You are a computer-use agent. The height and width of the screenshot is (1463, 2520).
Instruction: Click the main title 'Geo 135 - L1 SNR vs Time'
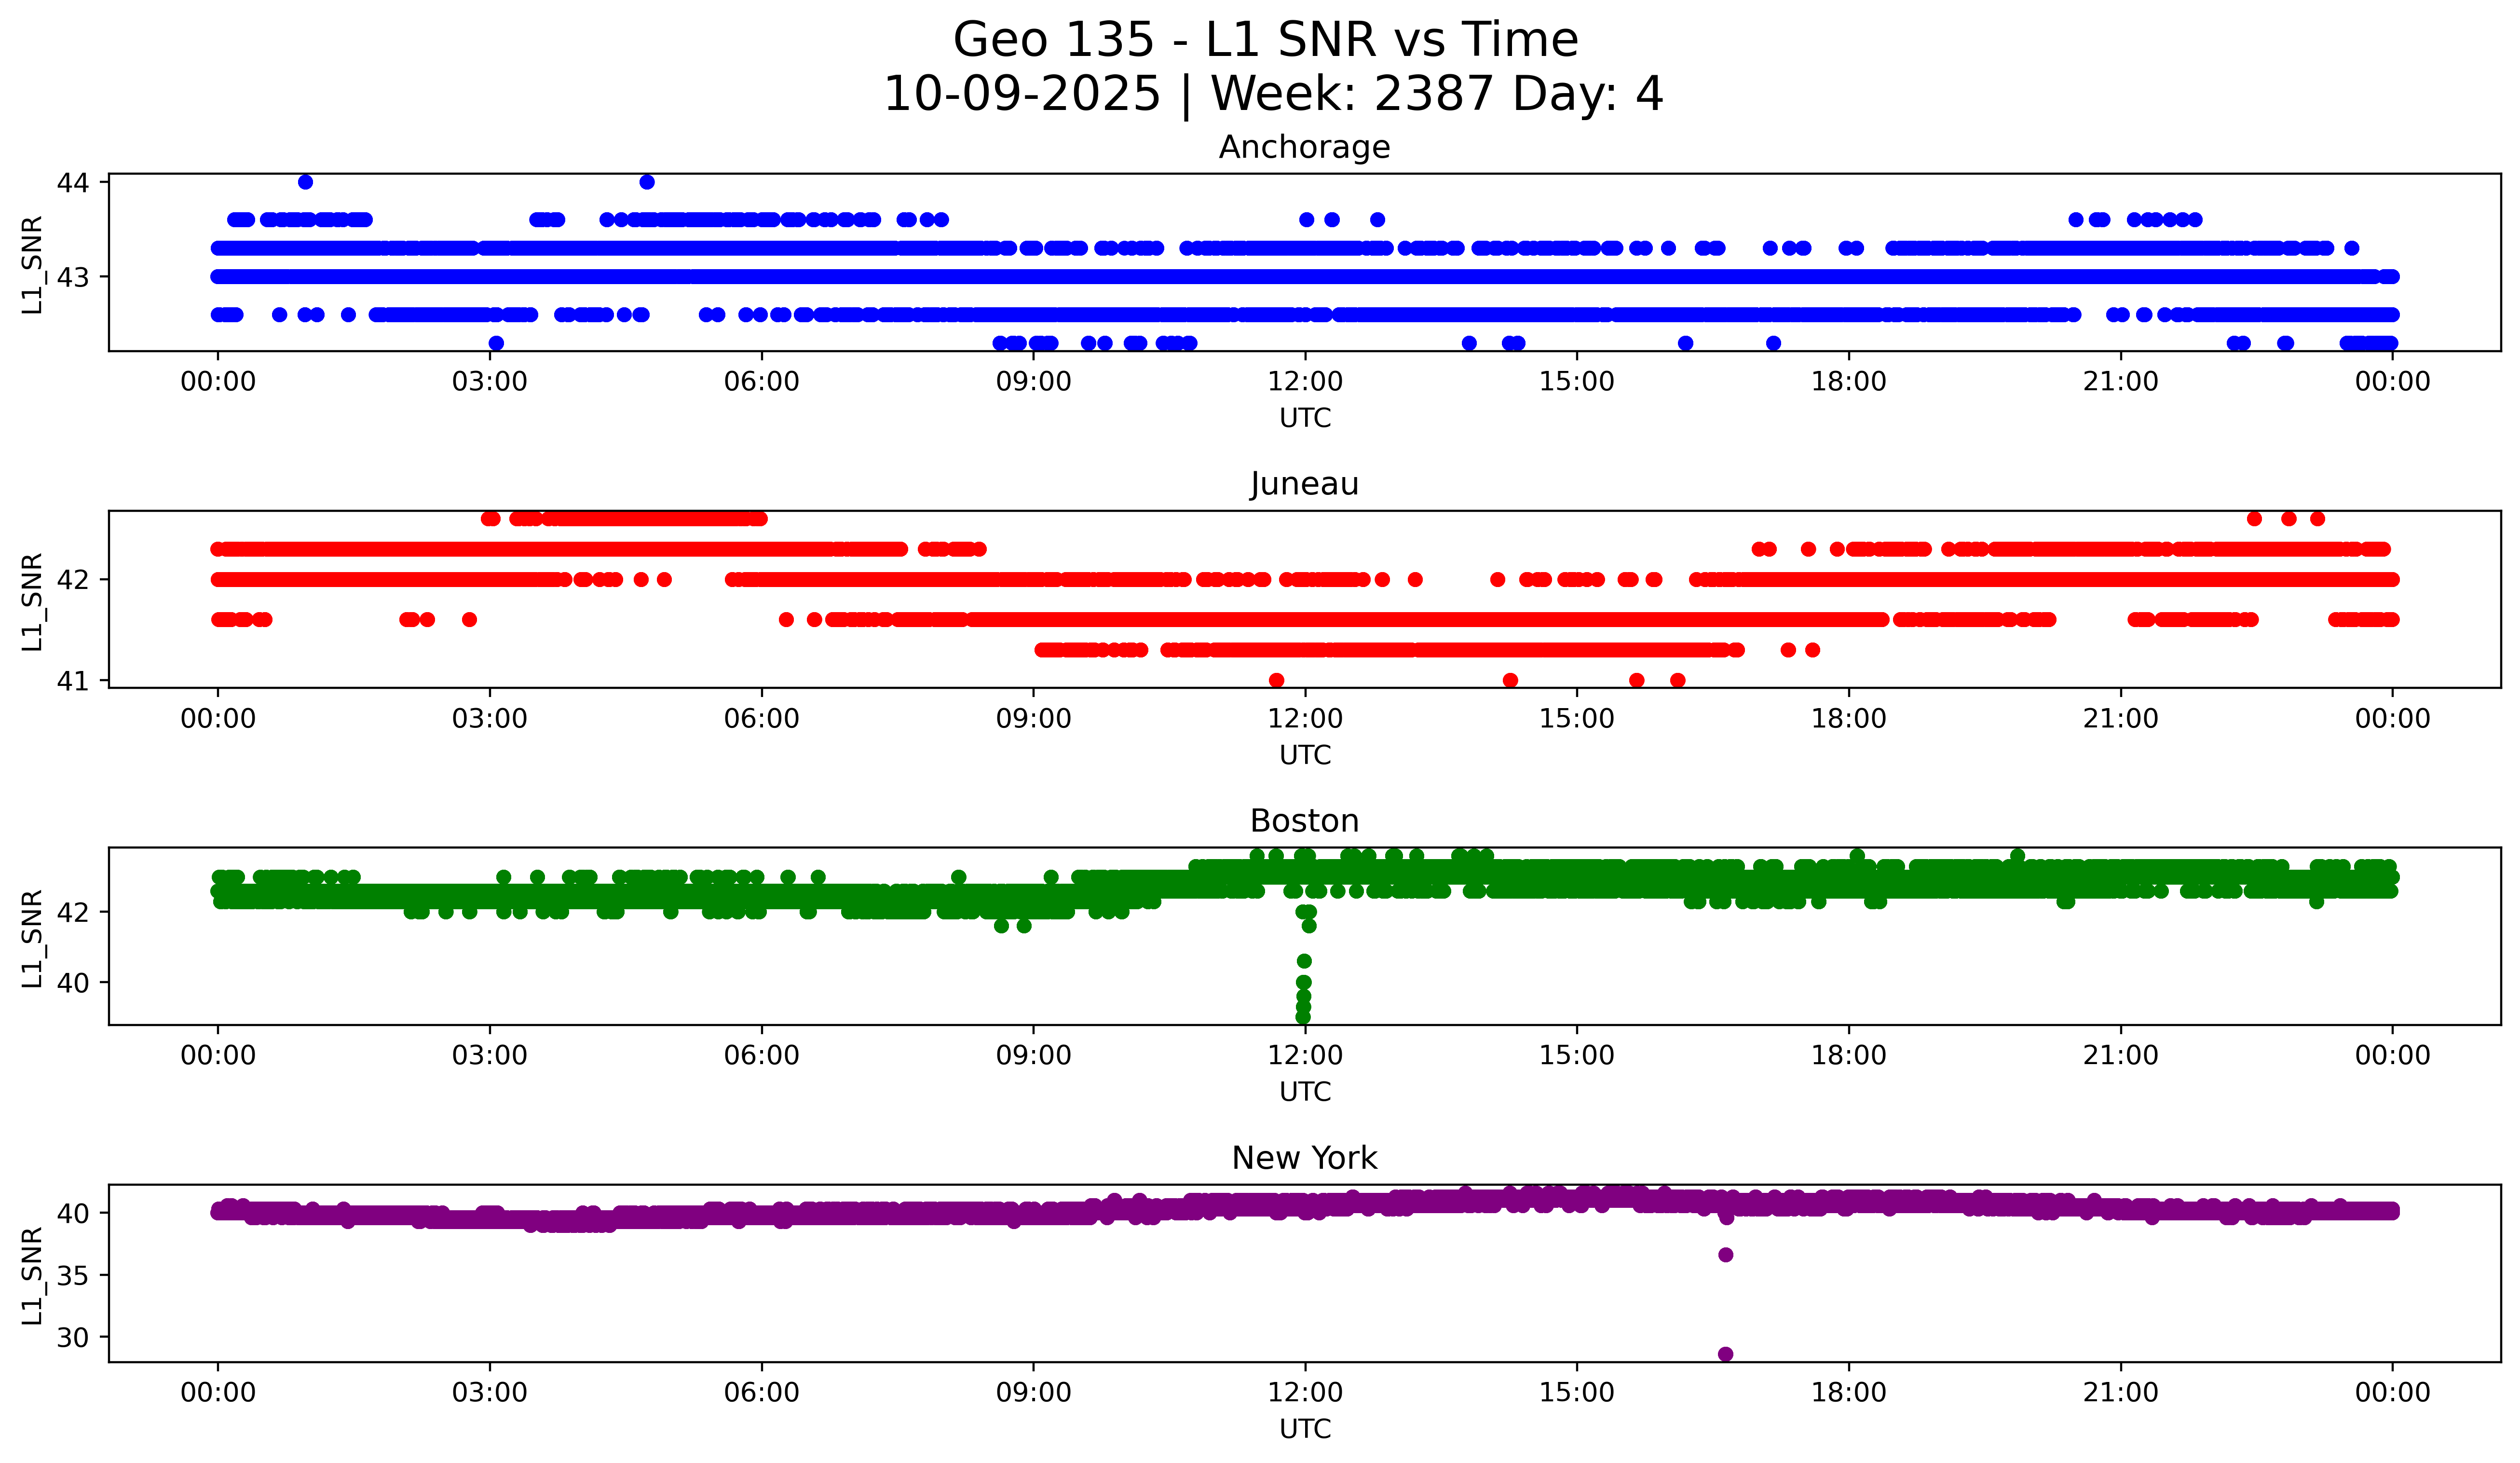(x=1265, y=41)
